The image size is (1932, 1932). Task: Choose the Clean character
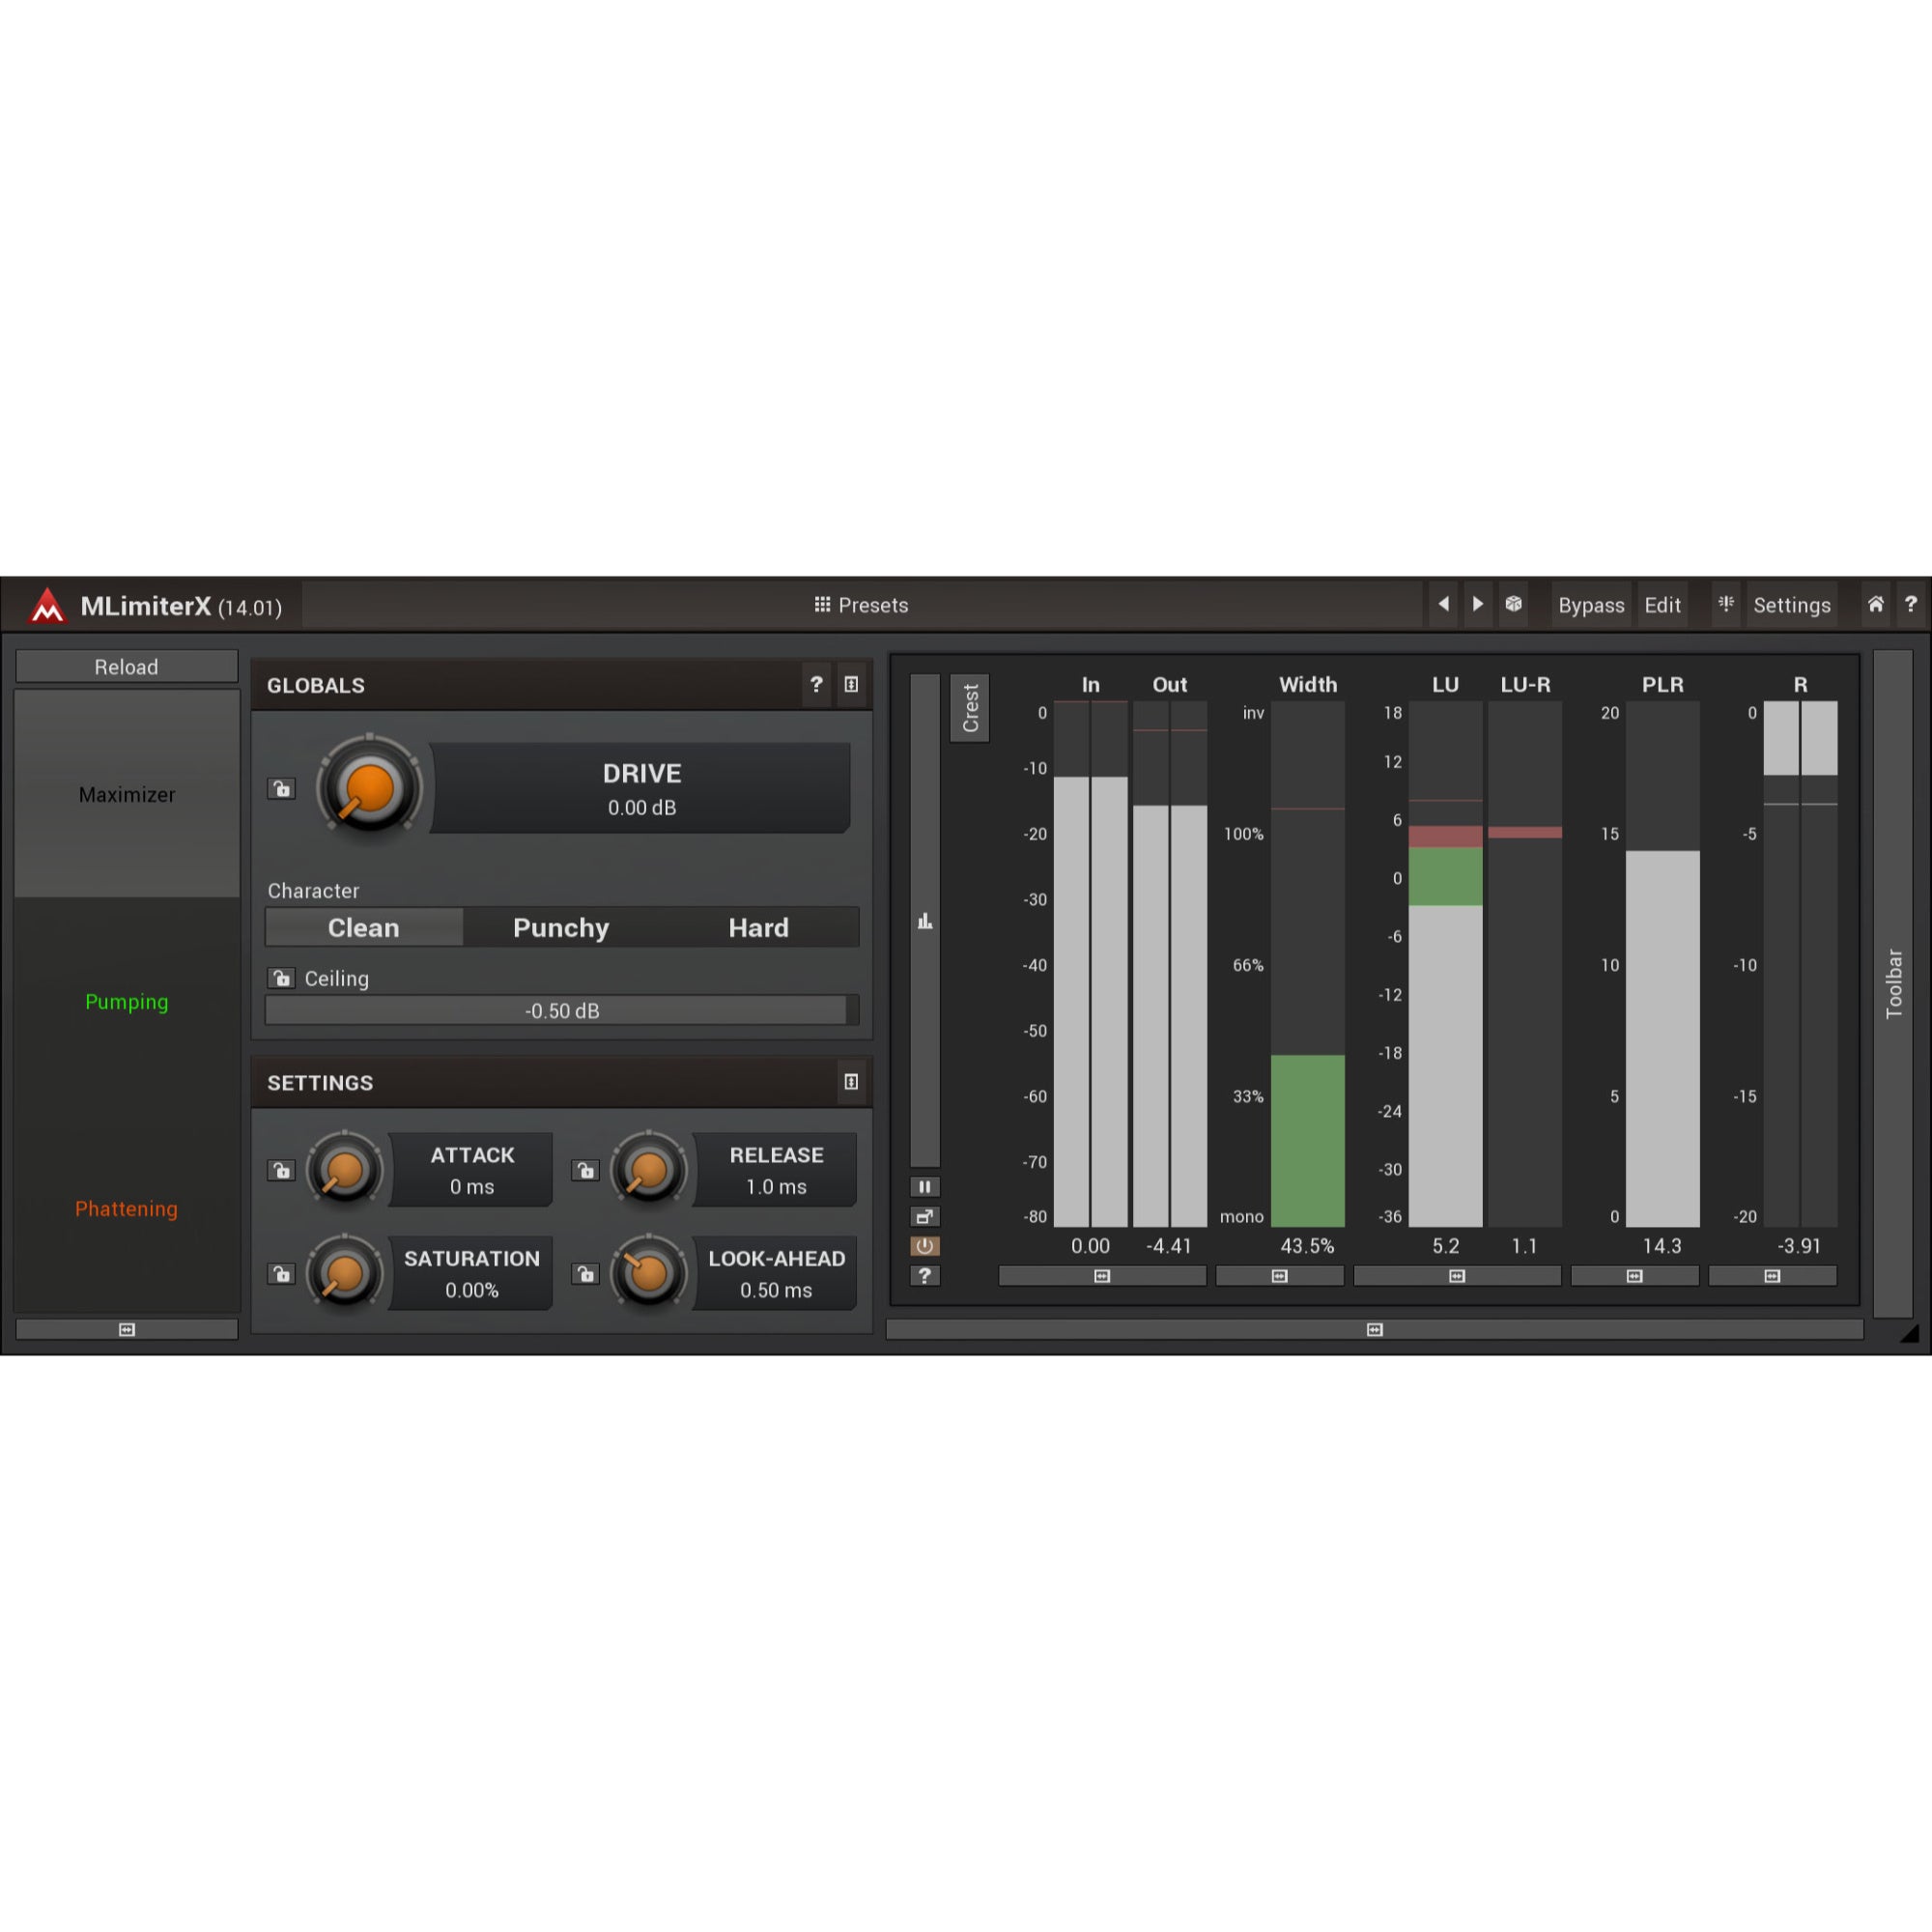click(x=364, y=927)
